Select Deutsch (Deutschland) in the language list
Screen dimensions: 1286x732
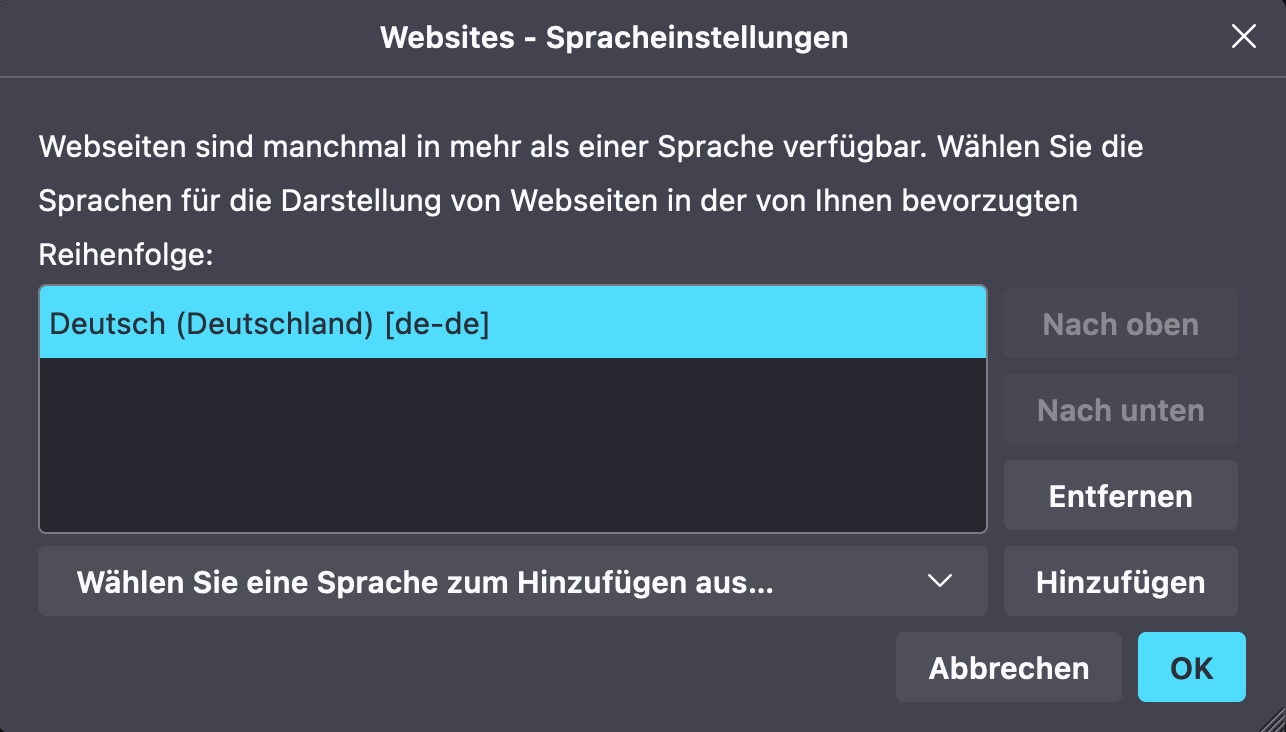pyautogui.click(x=512, y=323)
